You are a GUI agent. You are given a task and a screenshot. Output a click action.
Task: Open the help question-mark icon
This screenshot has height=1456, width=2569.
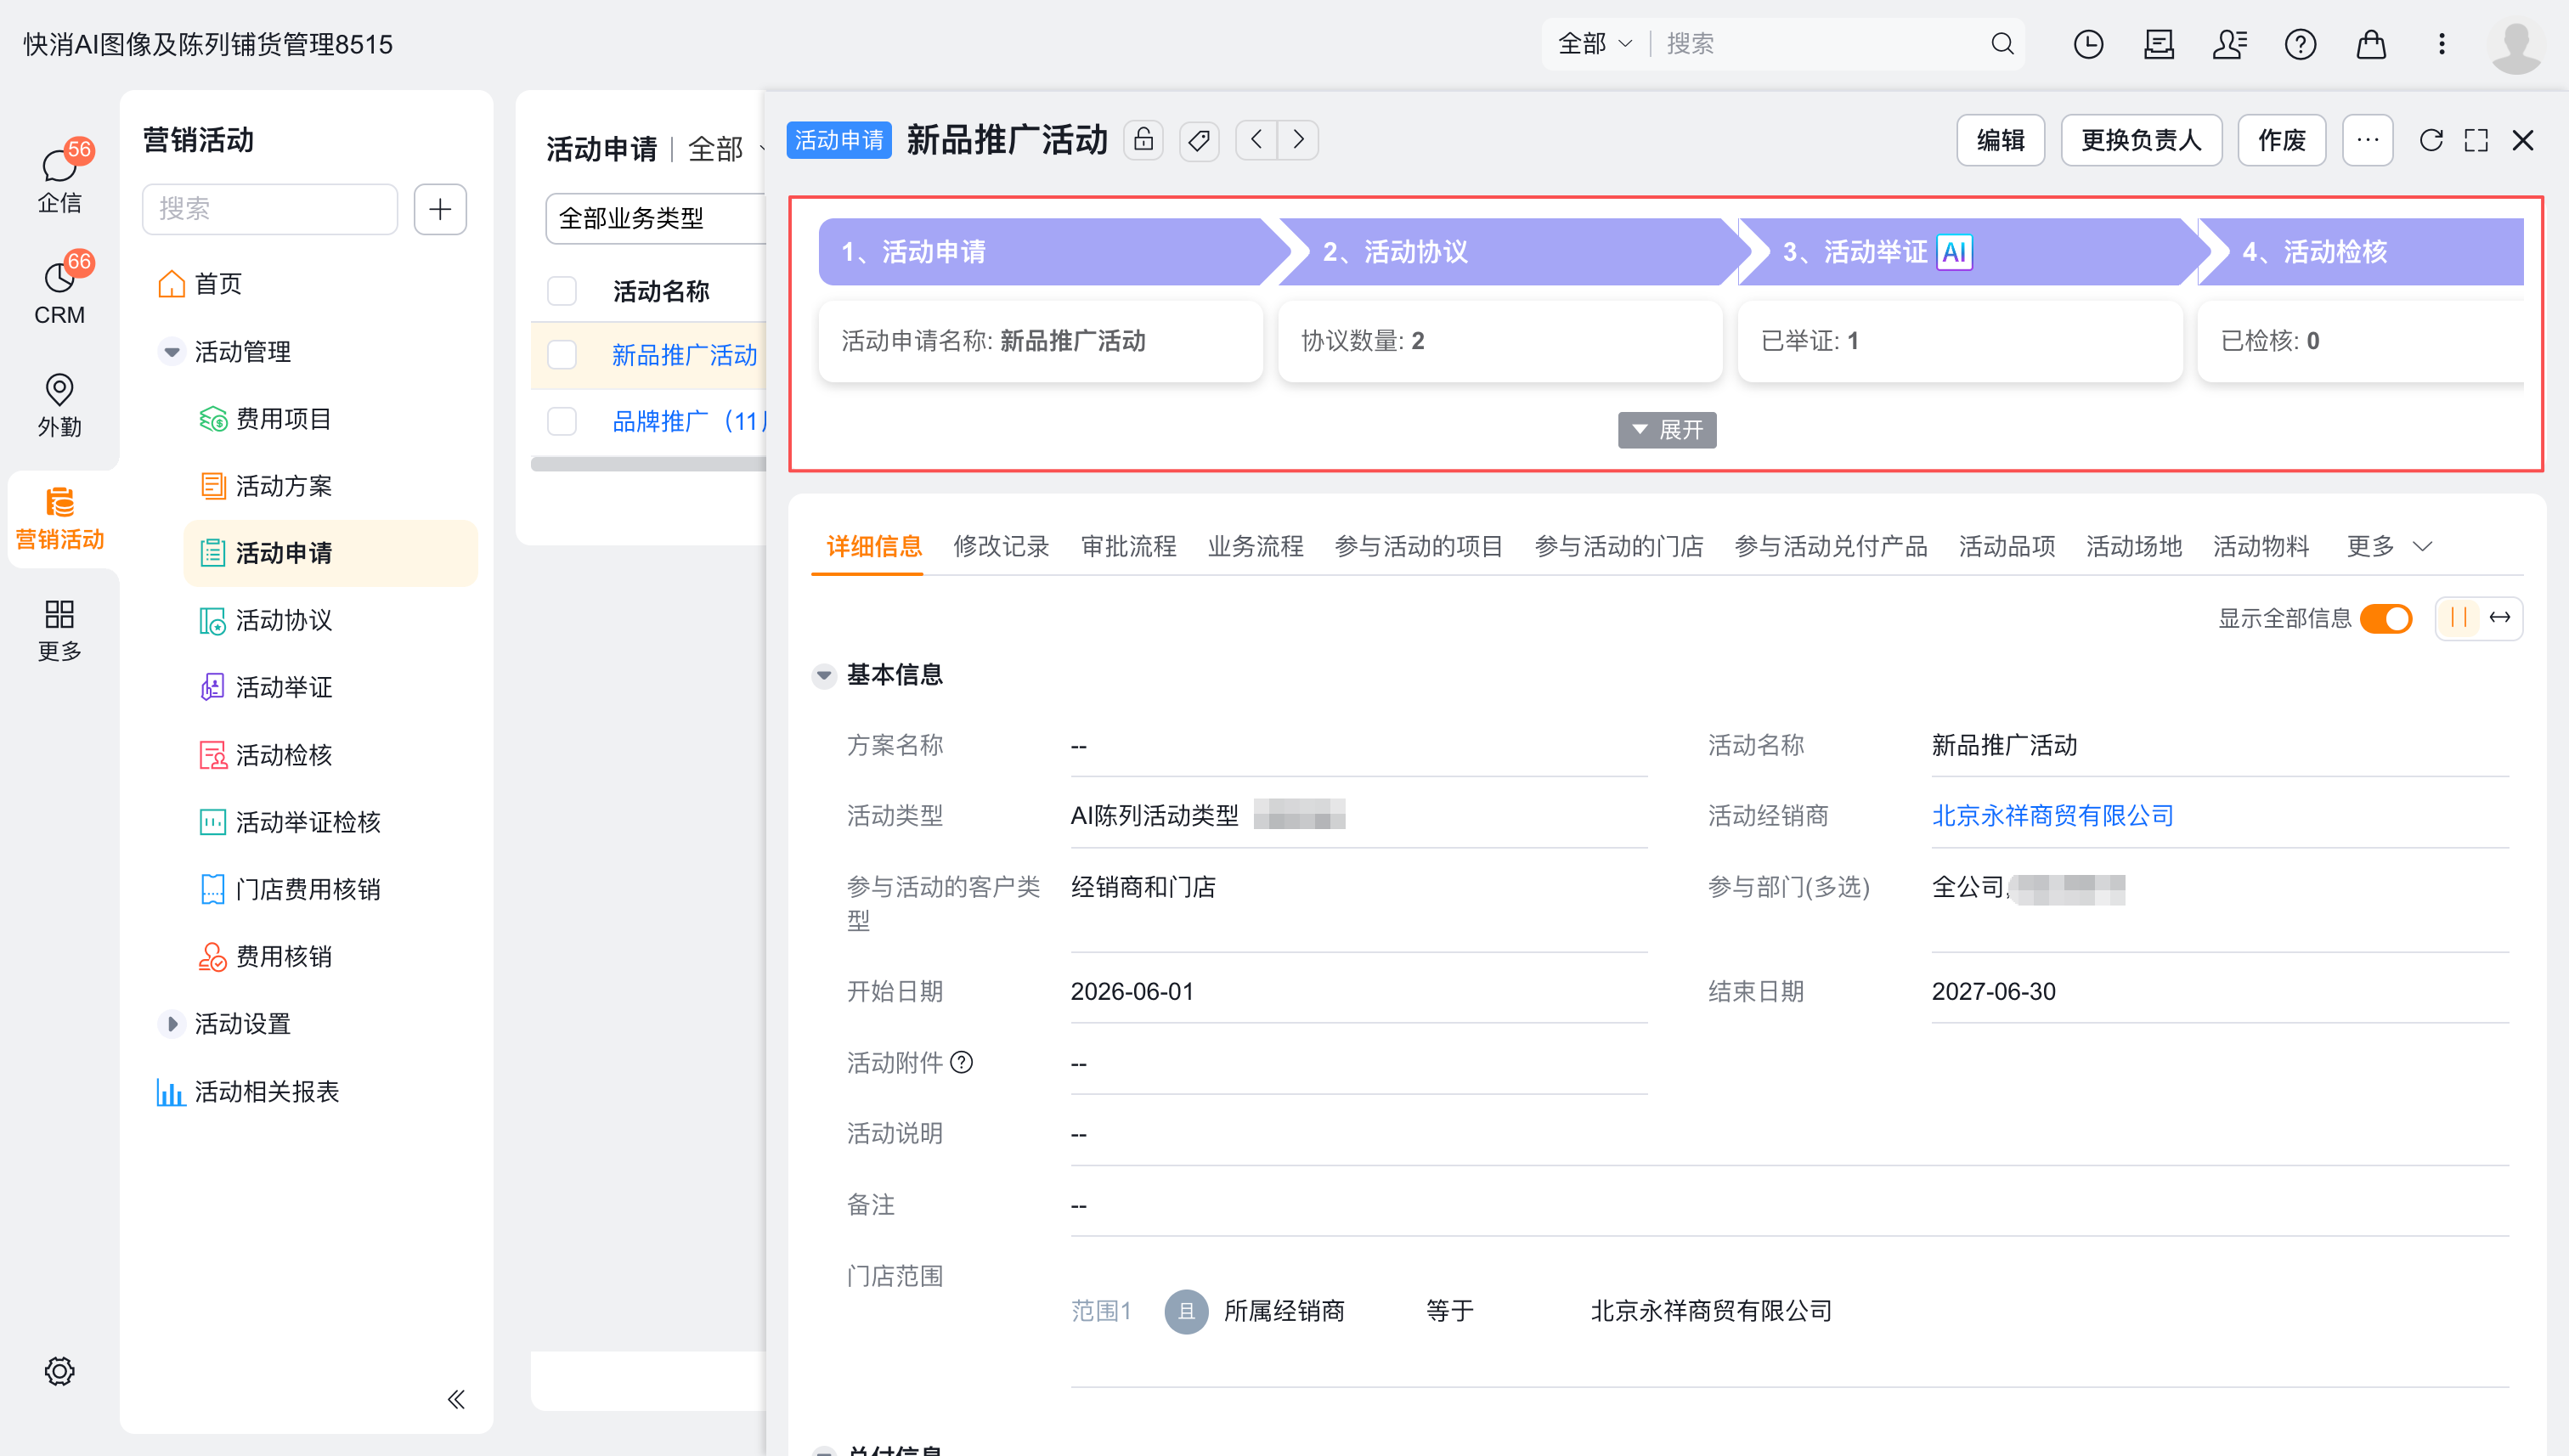pyautogui.click(x=2300, y=44)
